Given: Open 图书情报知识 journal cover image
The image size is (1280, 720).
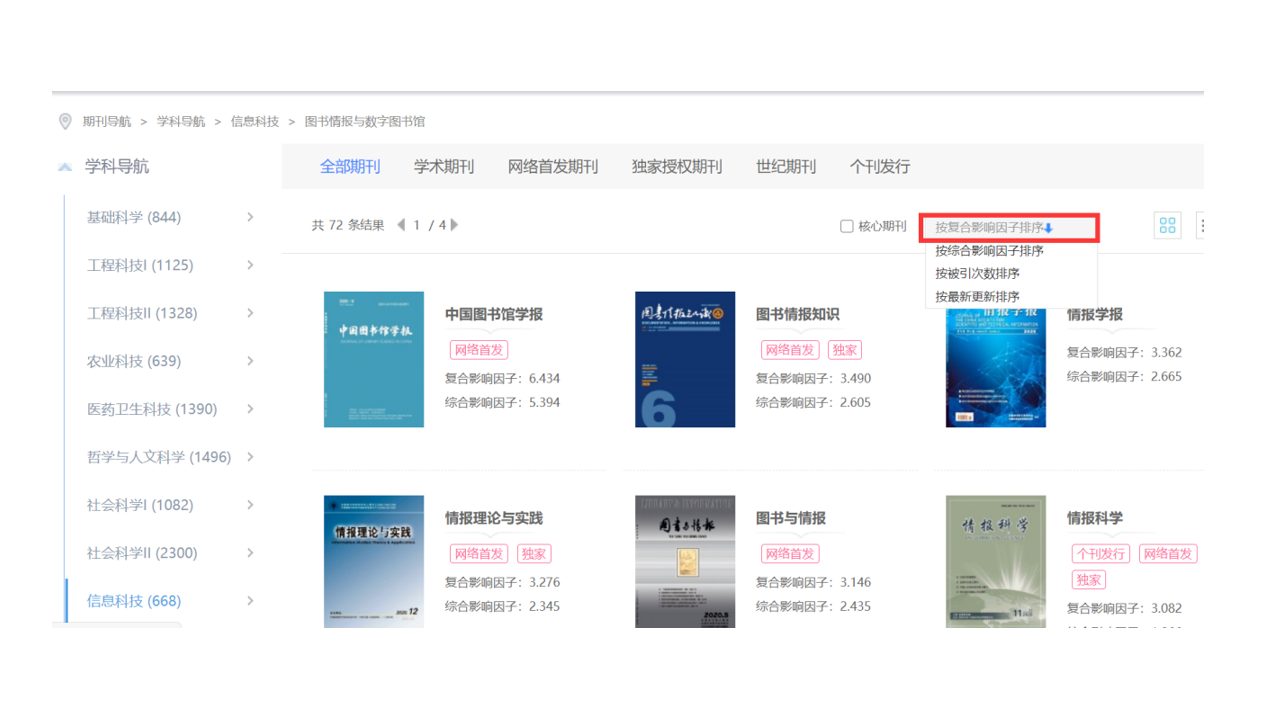Looking at the screenshot, I should [685, 359].
